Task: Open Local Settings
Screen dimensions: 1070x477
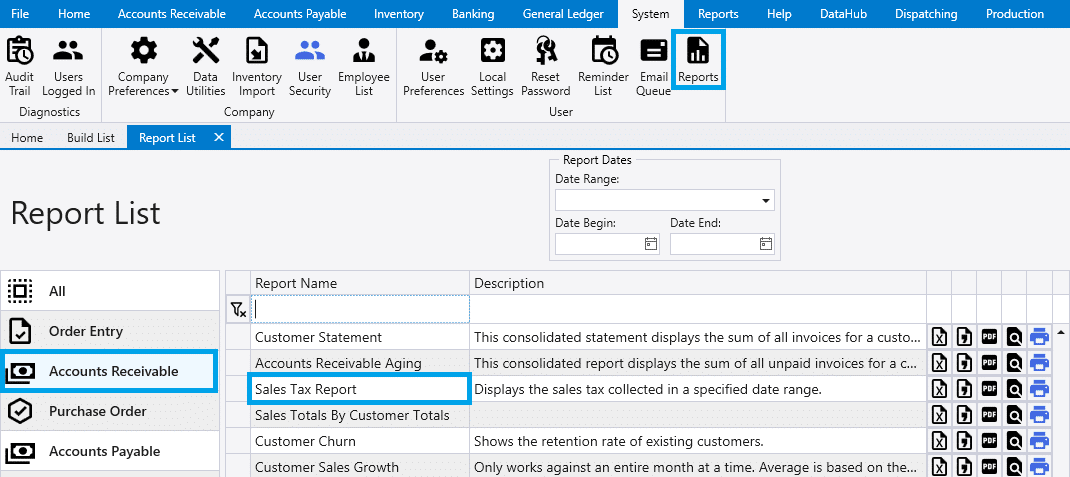Action: coord(492,66)
